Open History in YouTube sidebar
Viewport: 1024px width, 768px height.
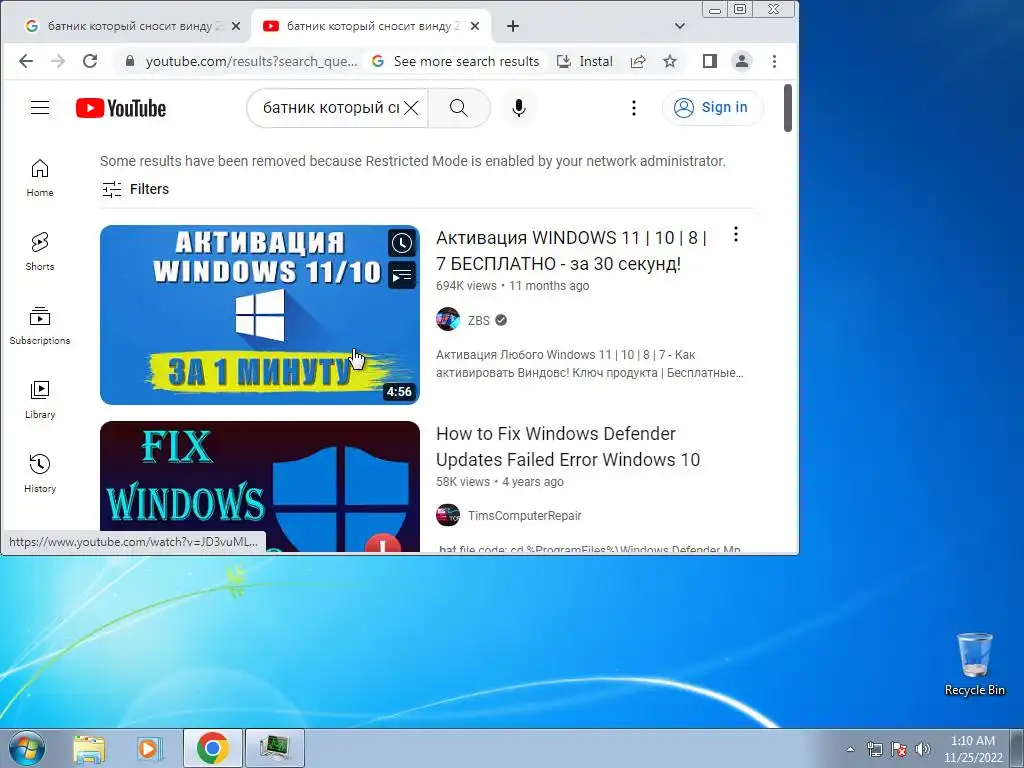(x=40, y=473)
